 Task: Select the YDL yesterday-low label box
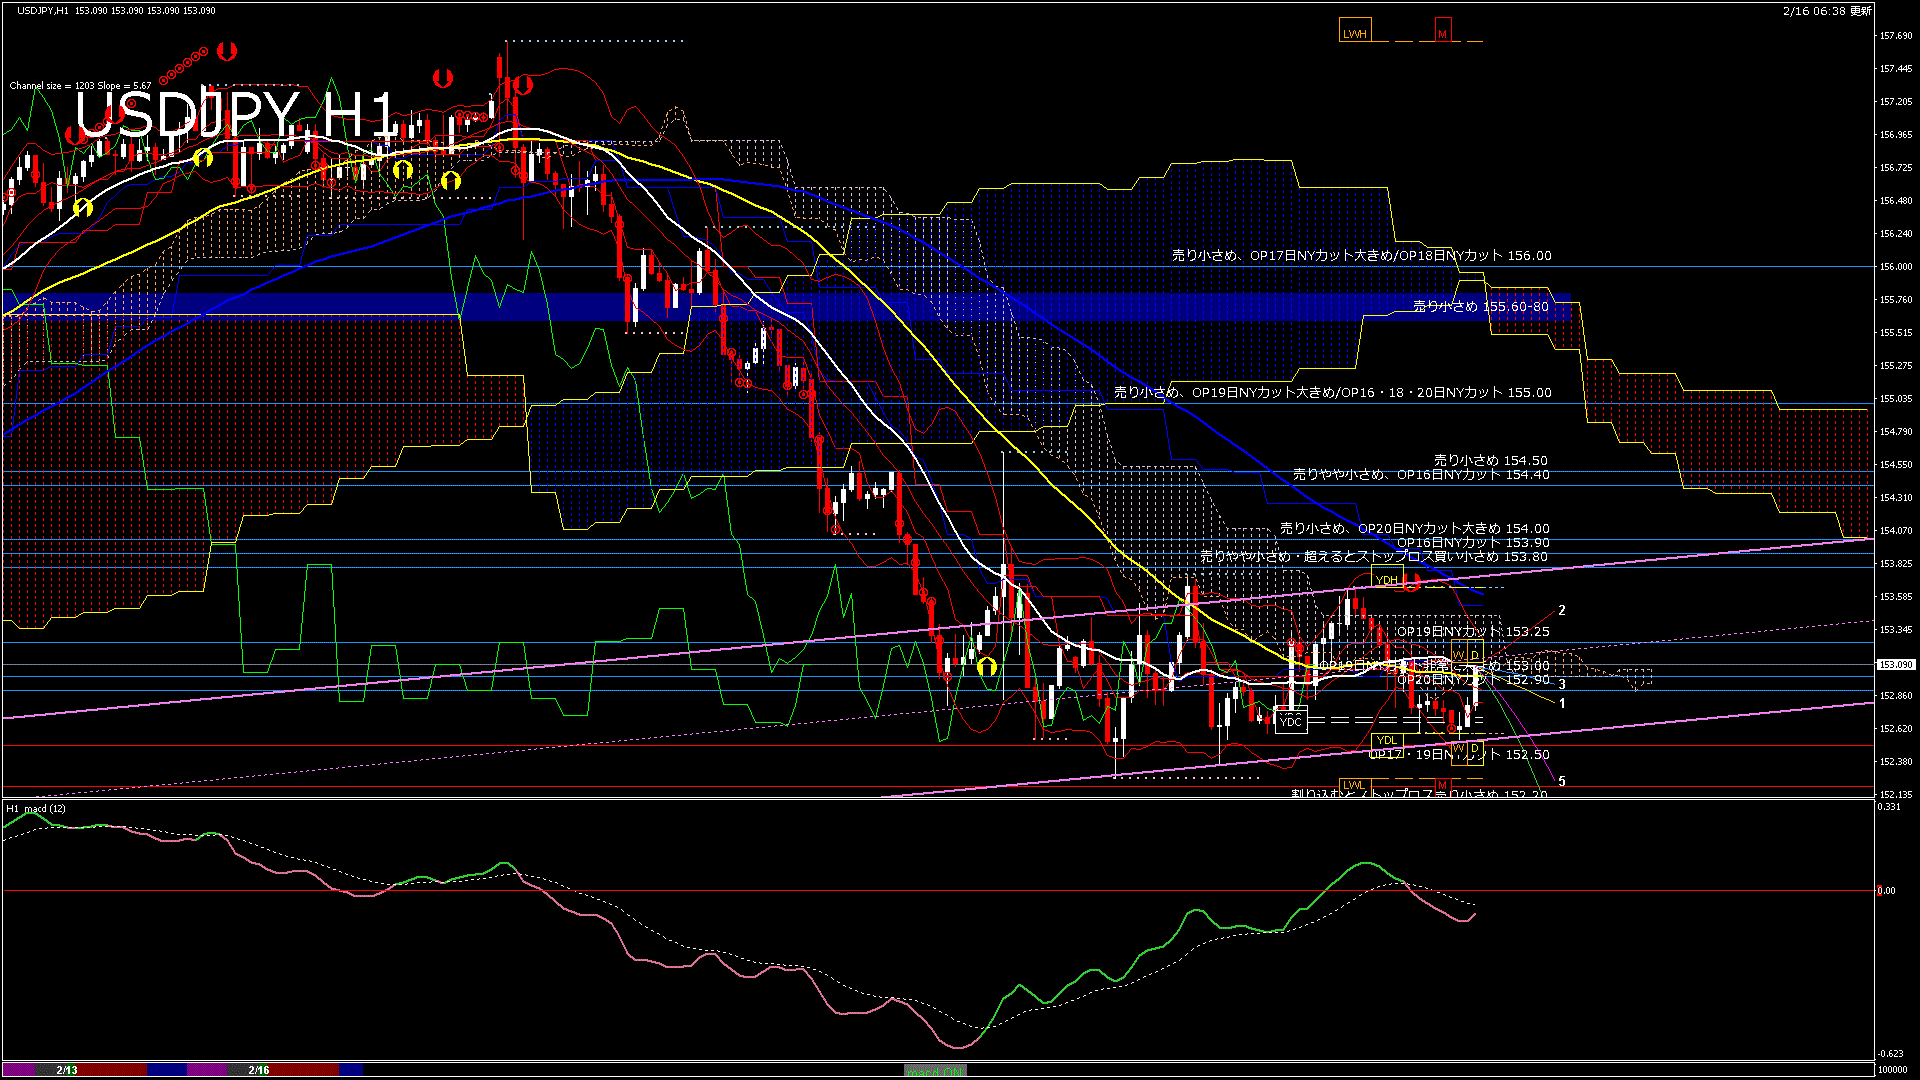(x=1386, y=741)
